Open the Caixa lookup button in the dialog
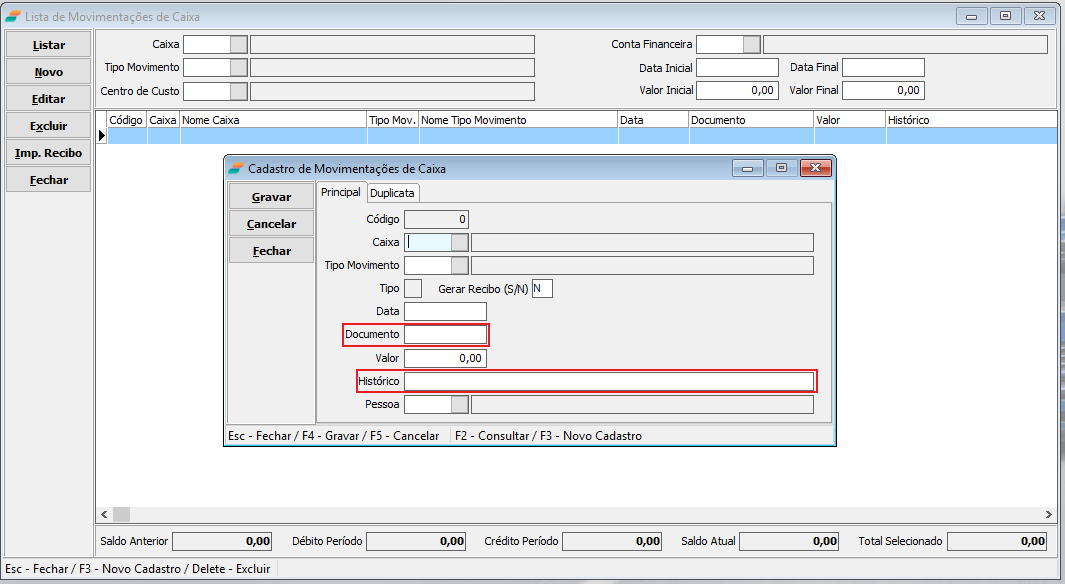The width and height of the screenshot is (1065, 584). click(x=460, y=242)
